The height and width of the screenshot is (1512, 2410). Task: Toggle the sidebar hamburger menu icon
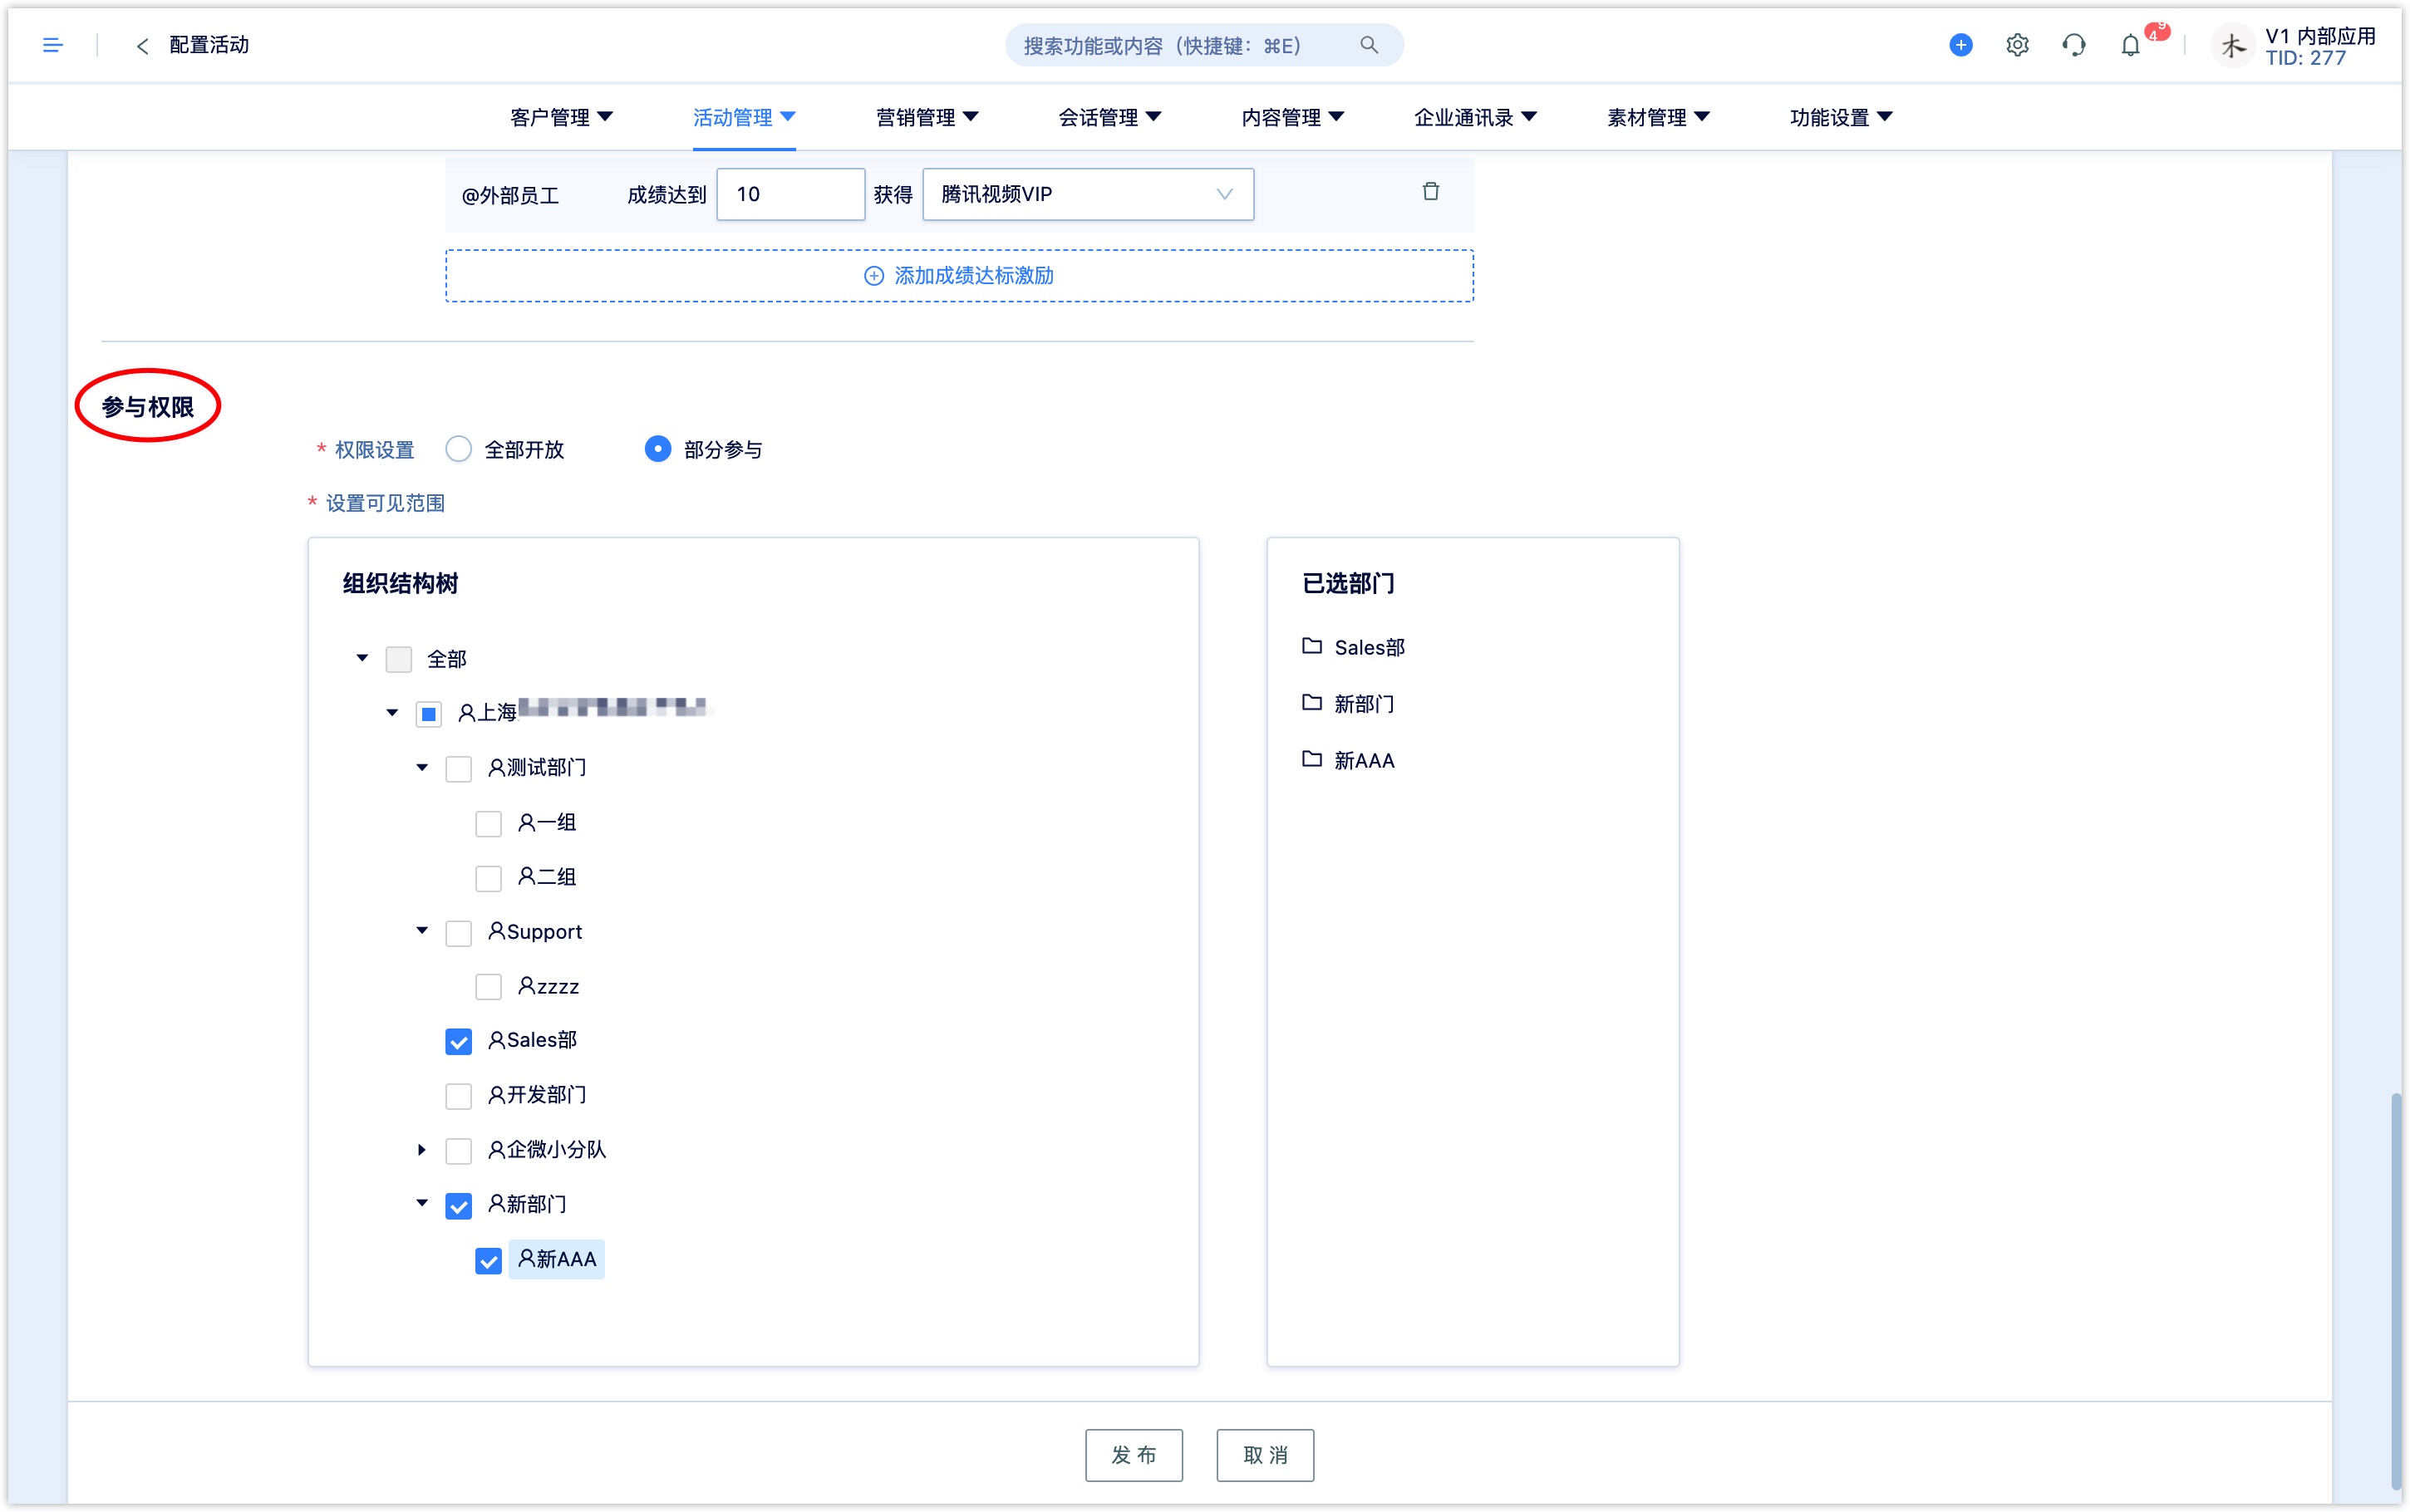coord(52,45)
